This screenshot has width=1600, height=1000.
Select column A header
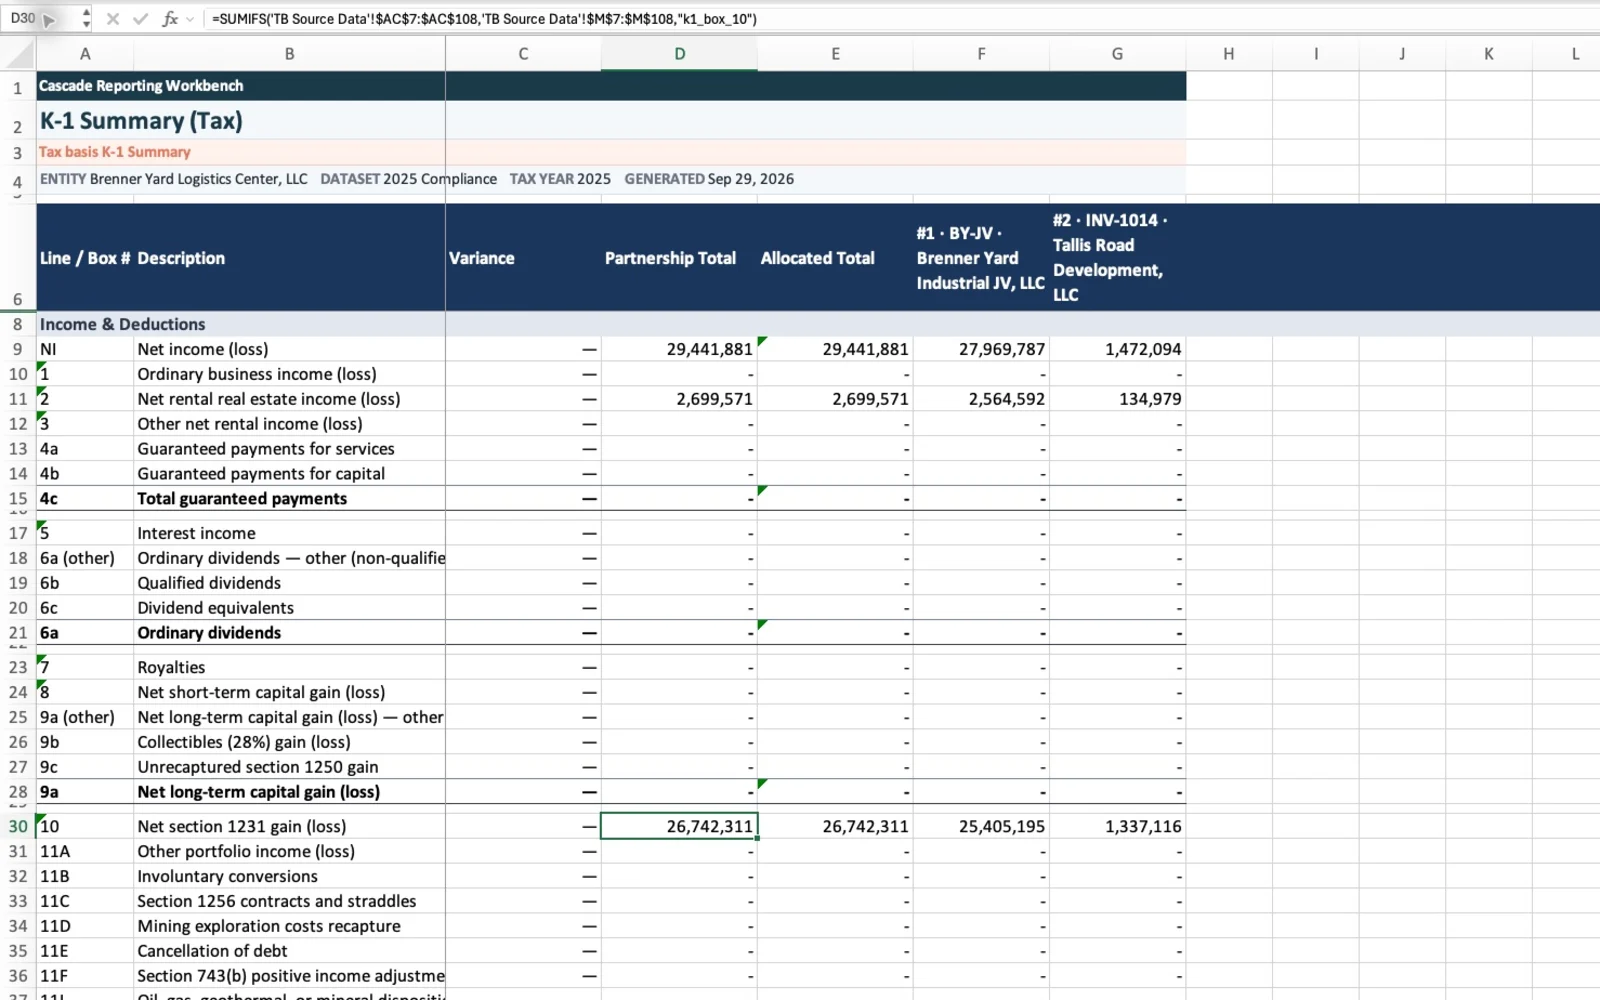[x=85, y=54]
